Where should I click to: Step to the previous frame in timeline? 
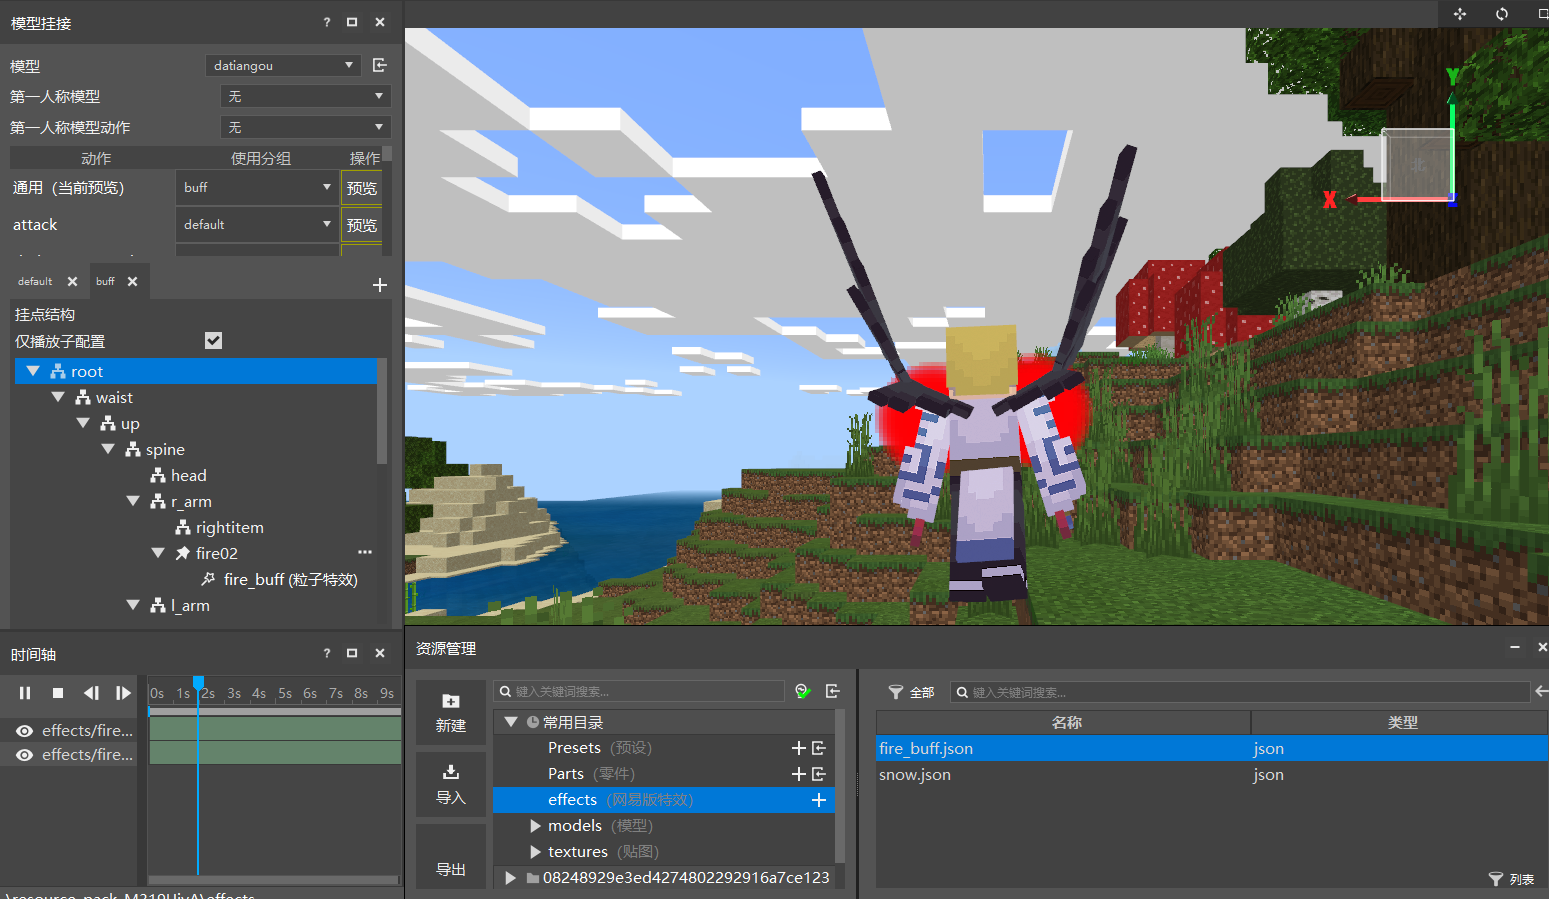pos(91,693)
